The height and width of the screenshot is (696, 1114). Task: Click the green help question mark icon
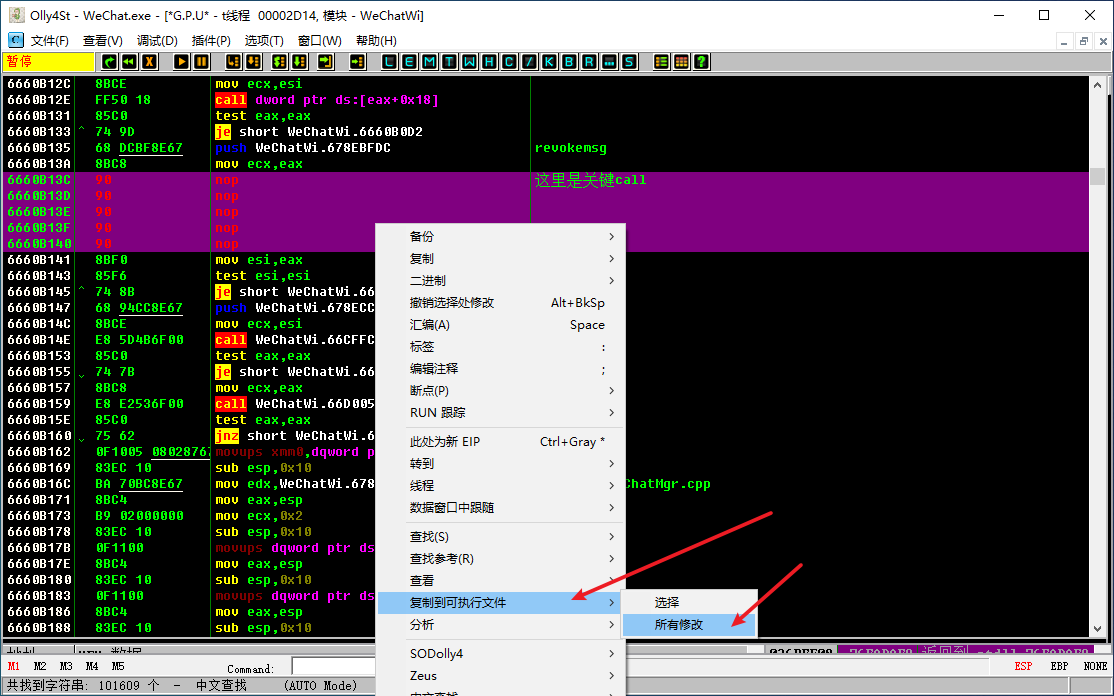pyautogui.click(x=701, y=62)
